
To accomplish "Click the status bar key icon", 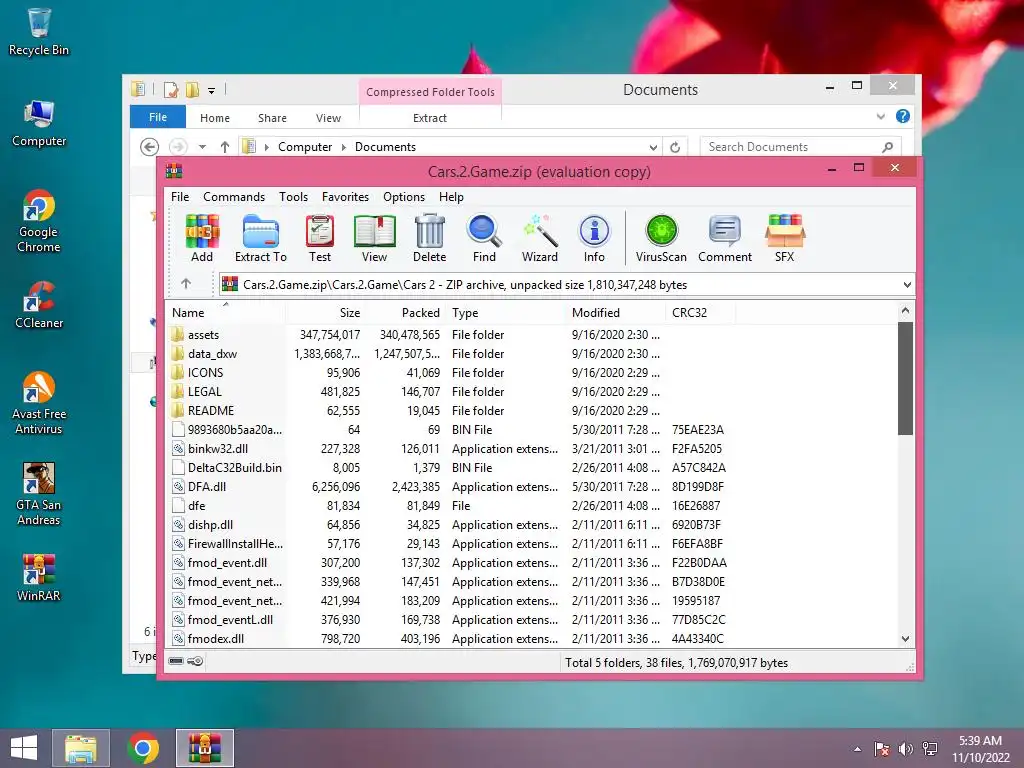I will tap(195, 662).
